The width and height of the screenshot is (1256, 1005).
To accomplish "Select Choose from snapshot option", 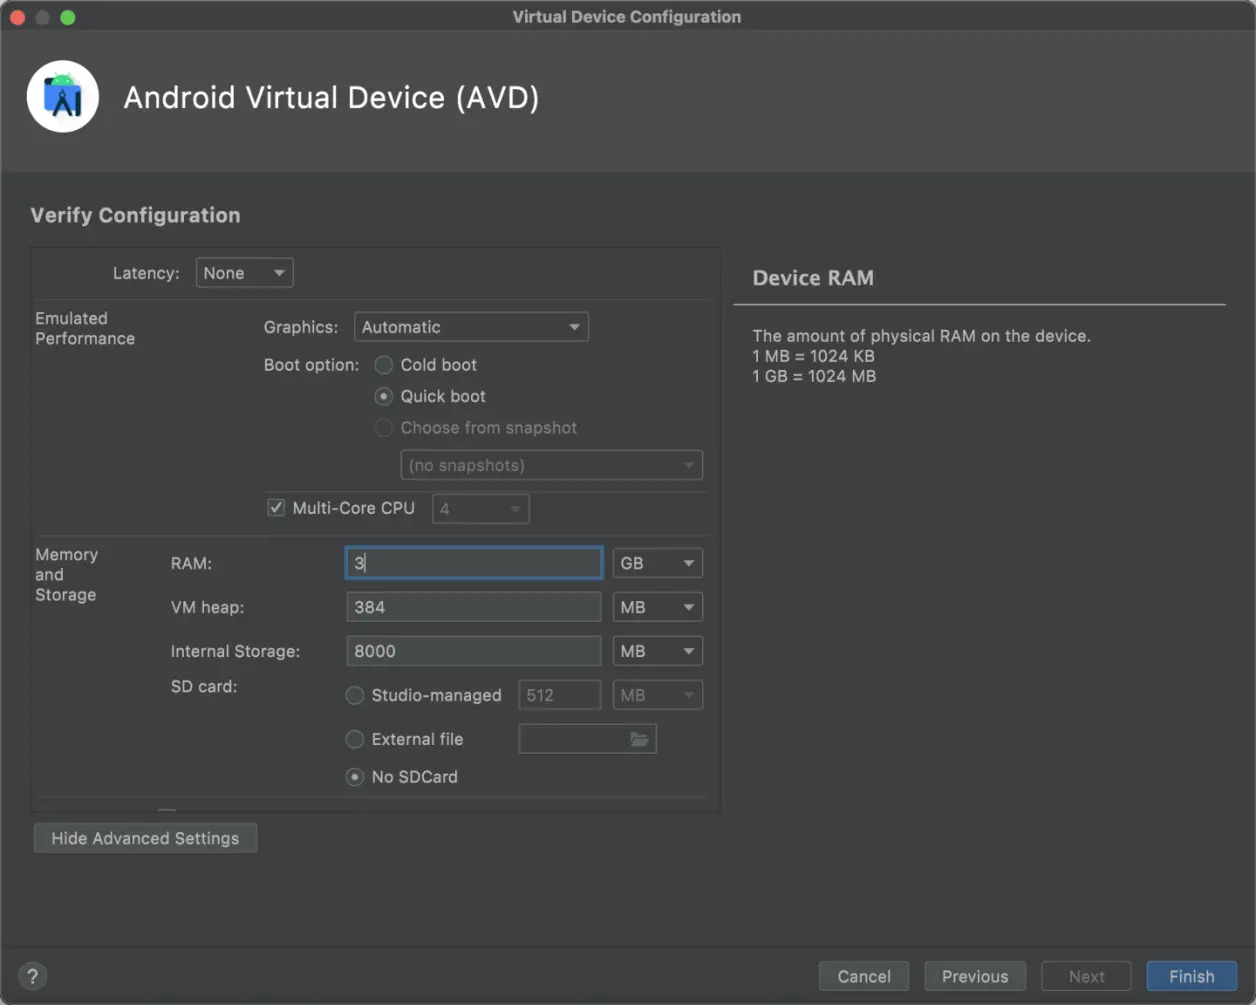I will click(383, 428).
